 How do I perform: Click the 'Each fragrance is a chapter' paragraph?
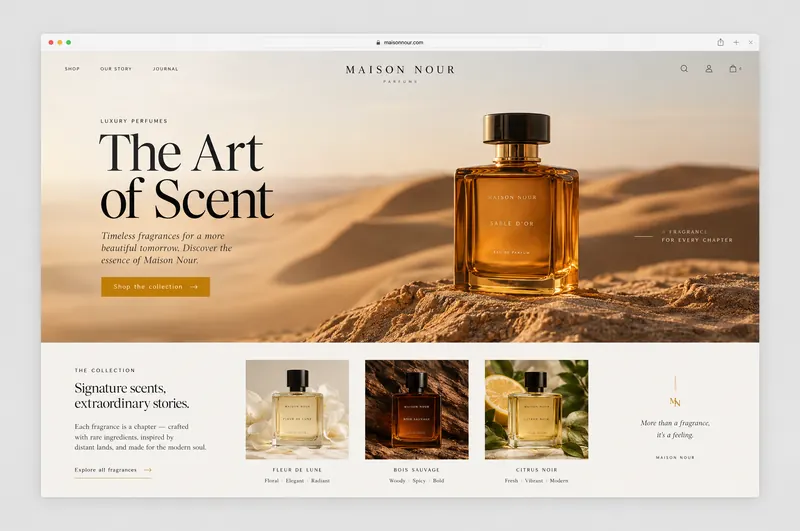(x=140, y=437)
